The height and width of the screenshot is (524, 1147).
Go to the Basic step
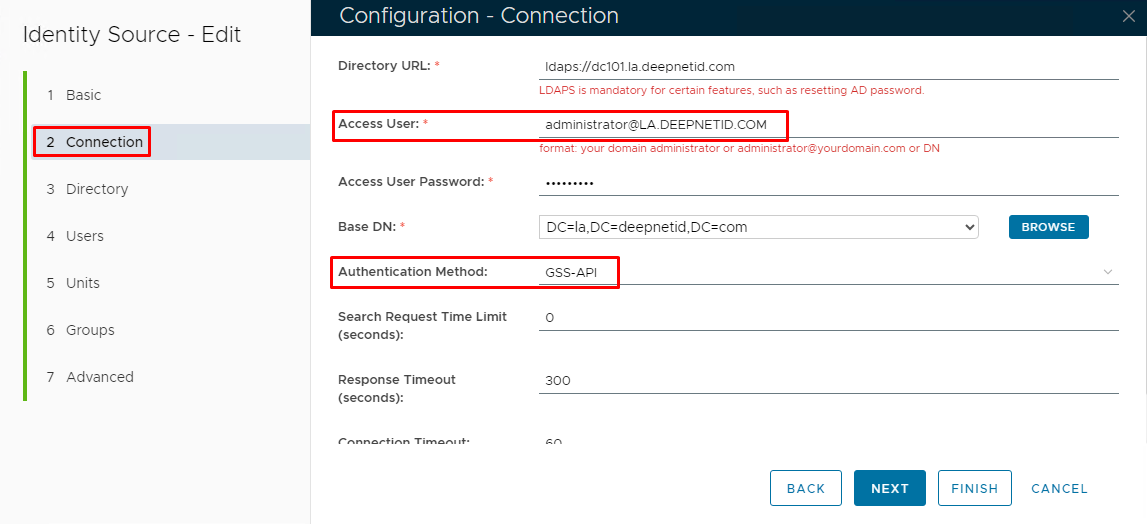click(x=84, y=95)
